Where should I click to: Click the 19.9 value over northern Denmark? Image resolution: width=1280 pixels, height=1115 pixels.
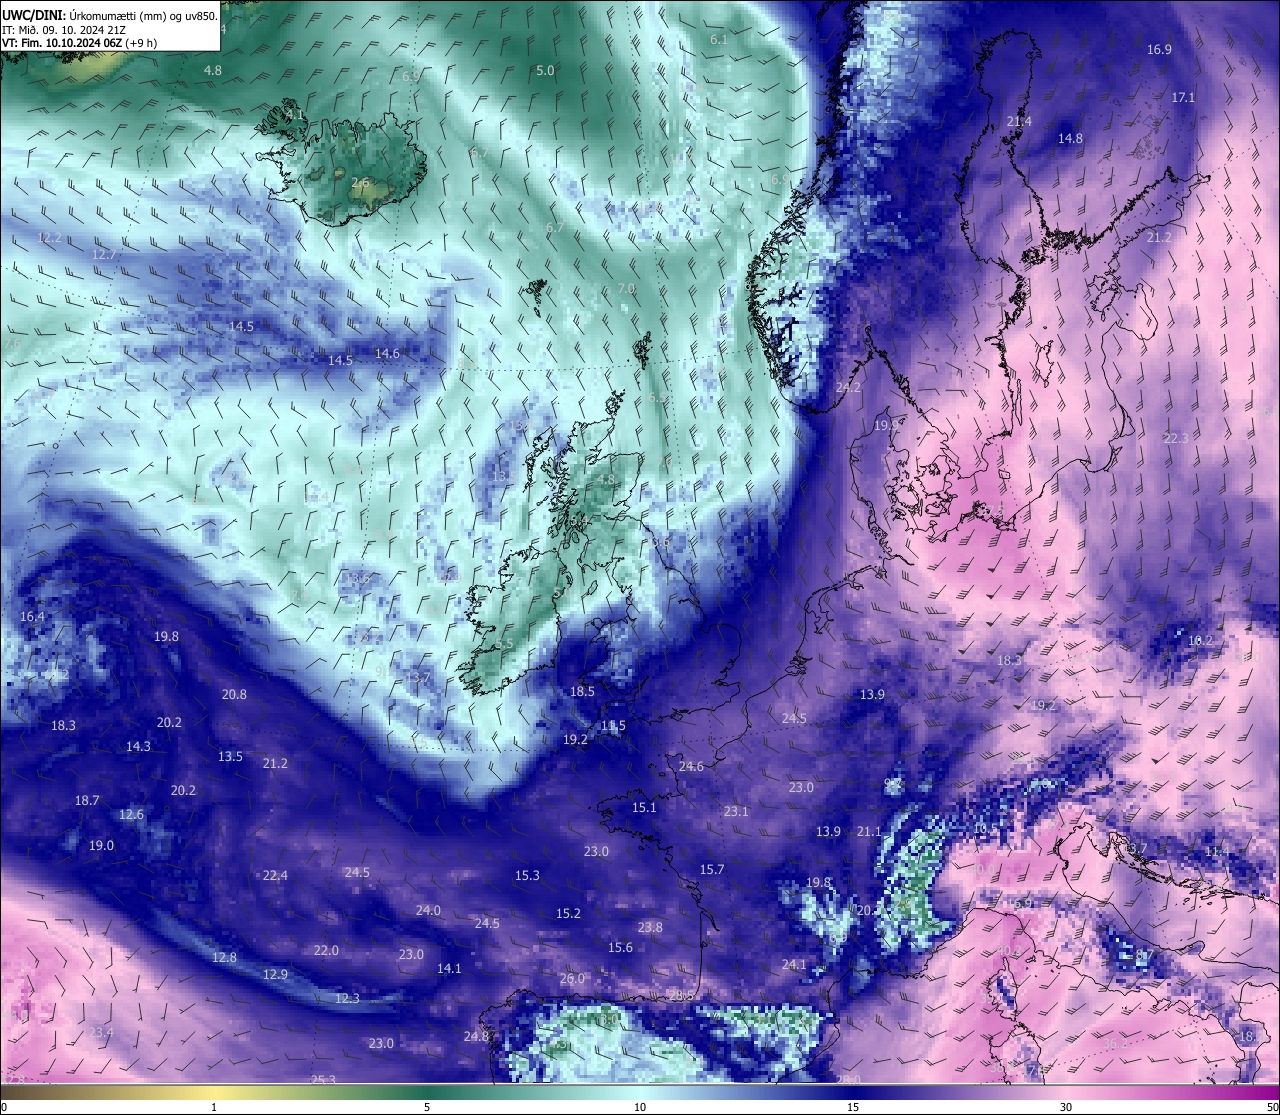point(886,425)
